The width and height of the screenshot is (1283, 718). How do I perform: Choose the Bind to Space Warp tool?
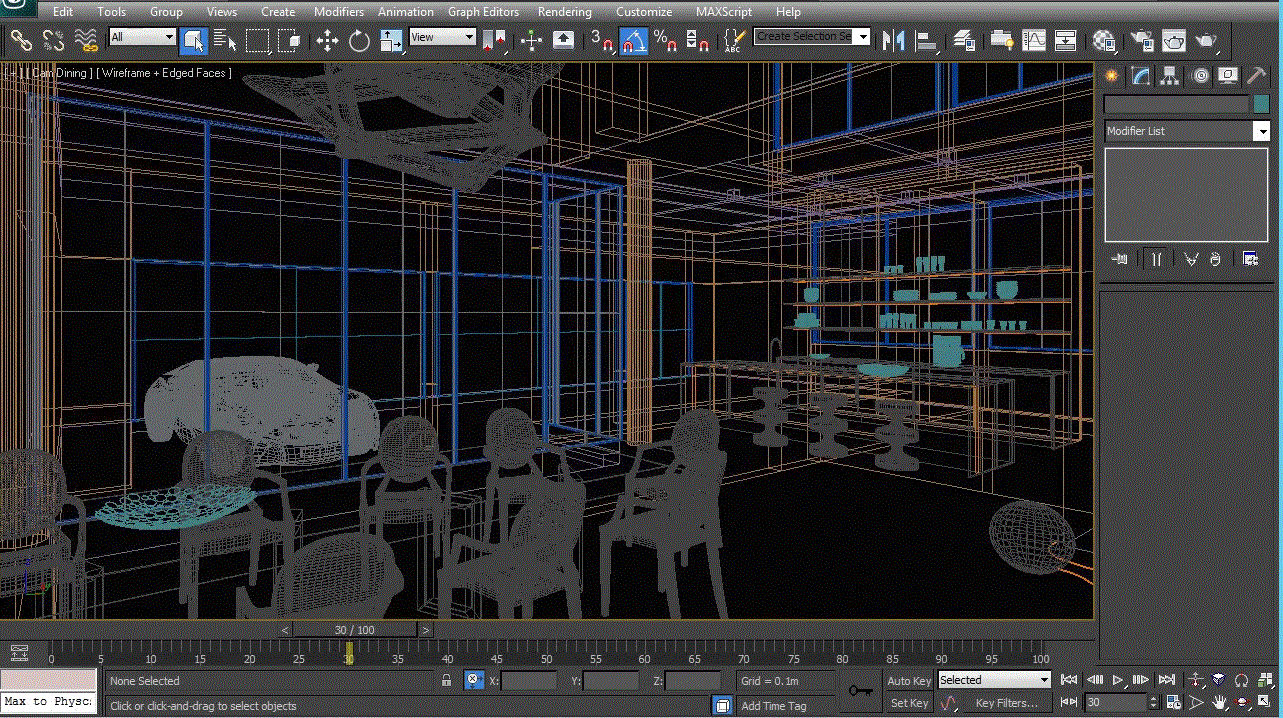click(x=86, y=40)
